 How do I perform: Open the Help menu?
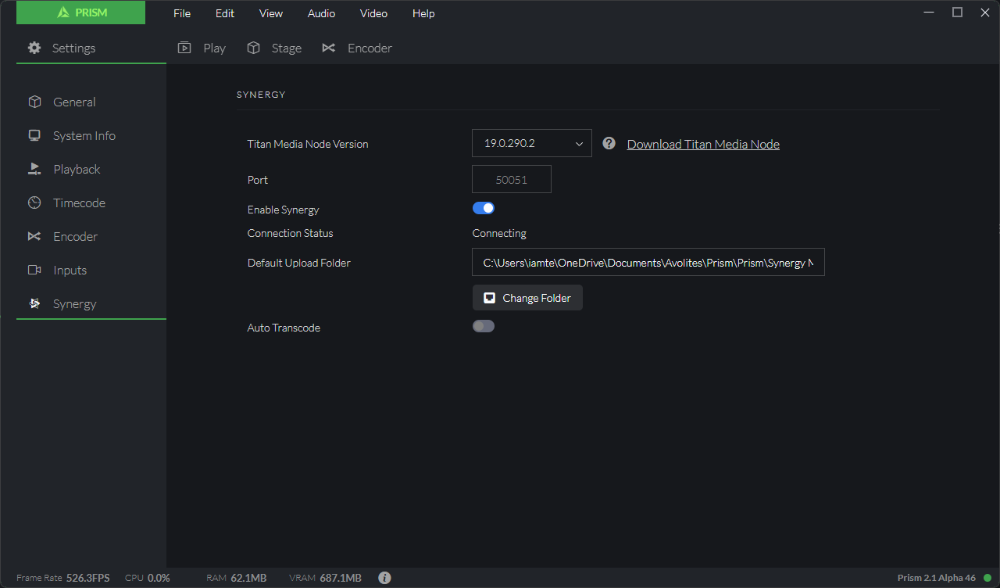coord(423,13)
